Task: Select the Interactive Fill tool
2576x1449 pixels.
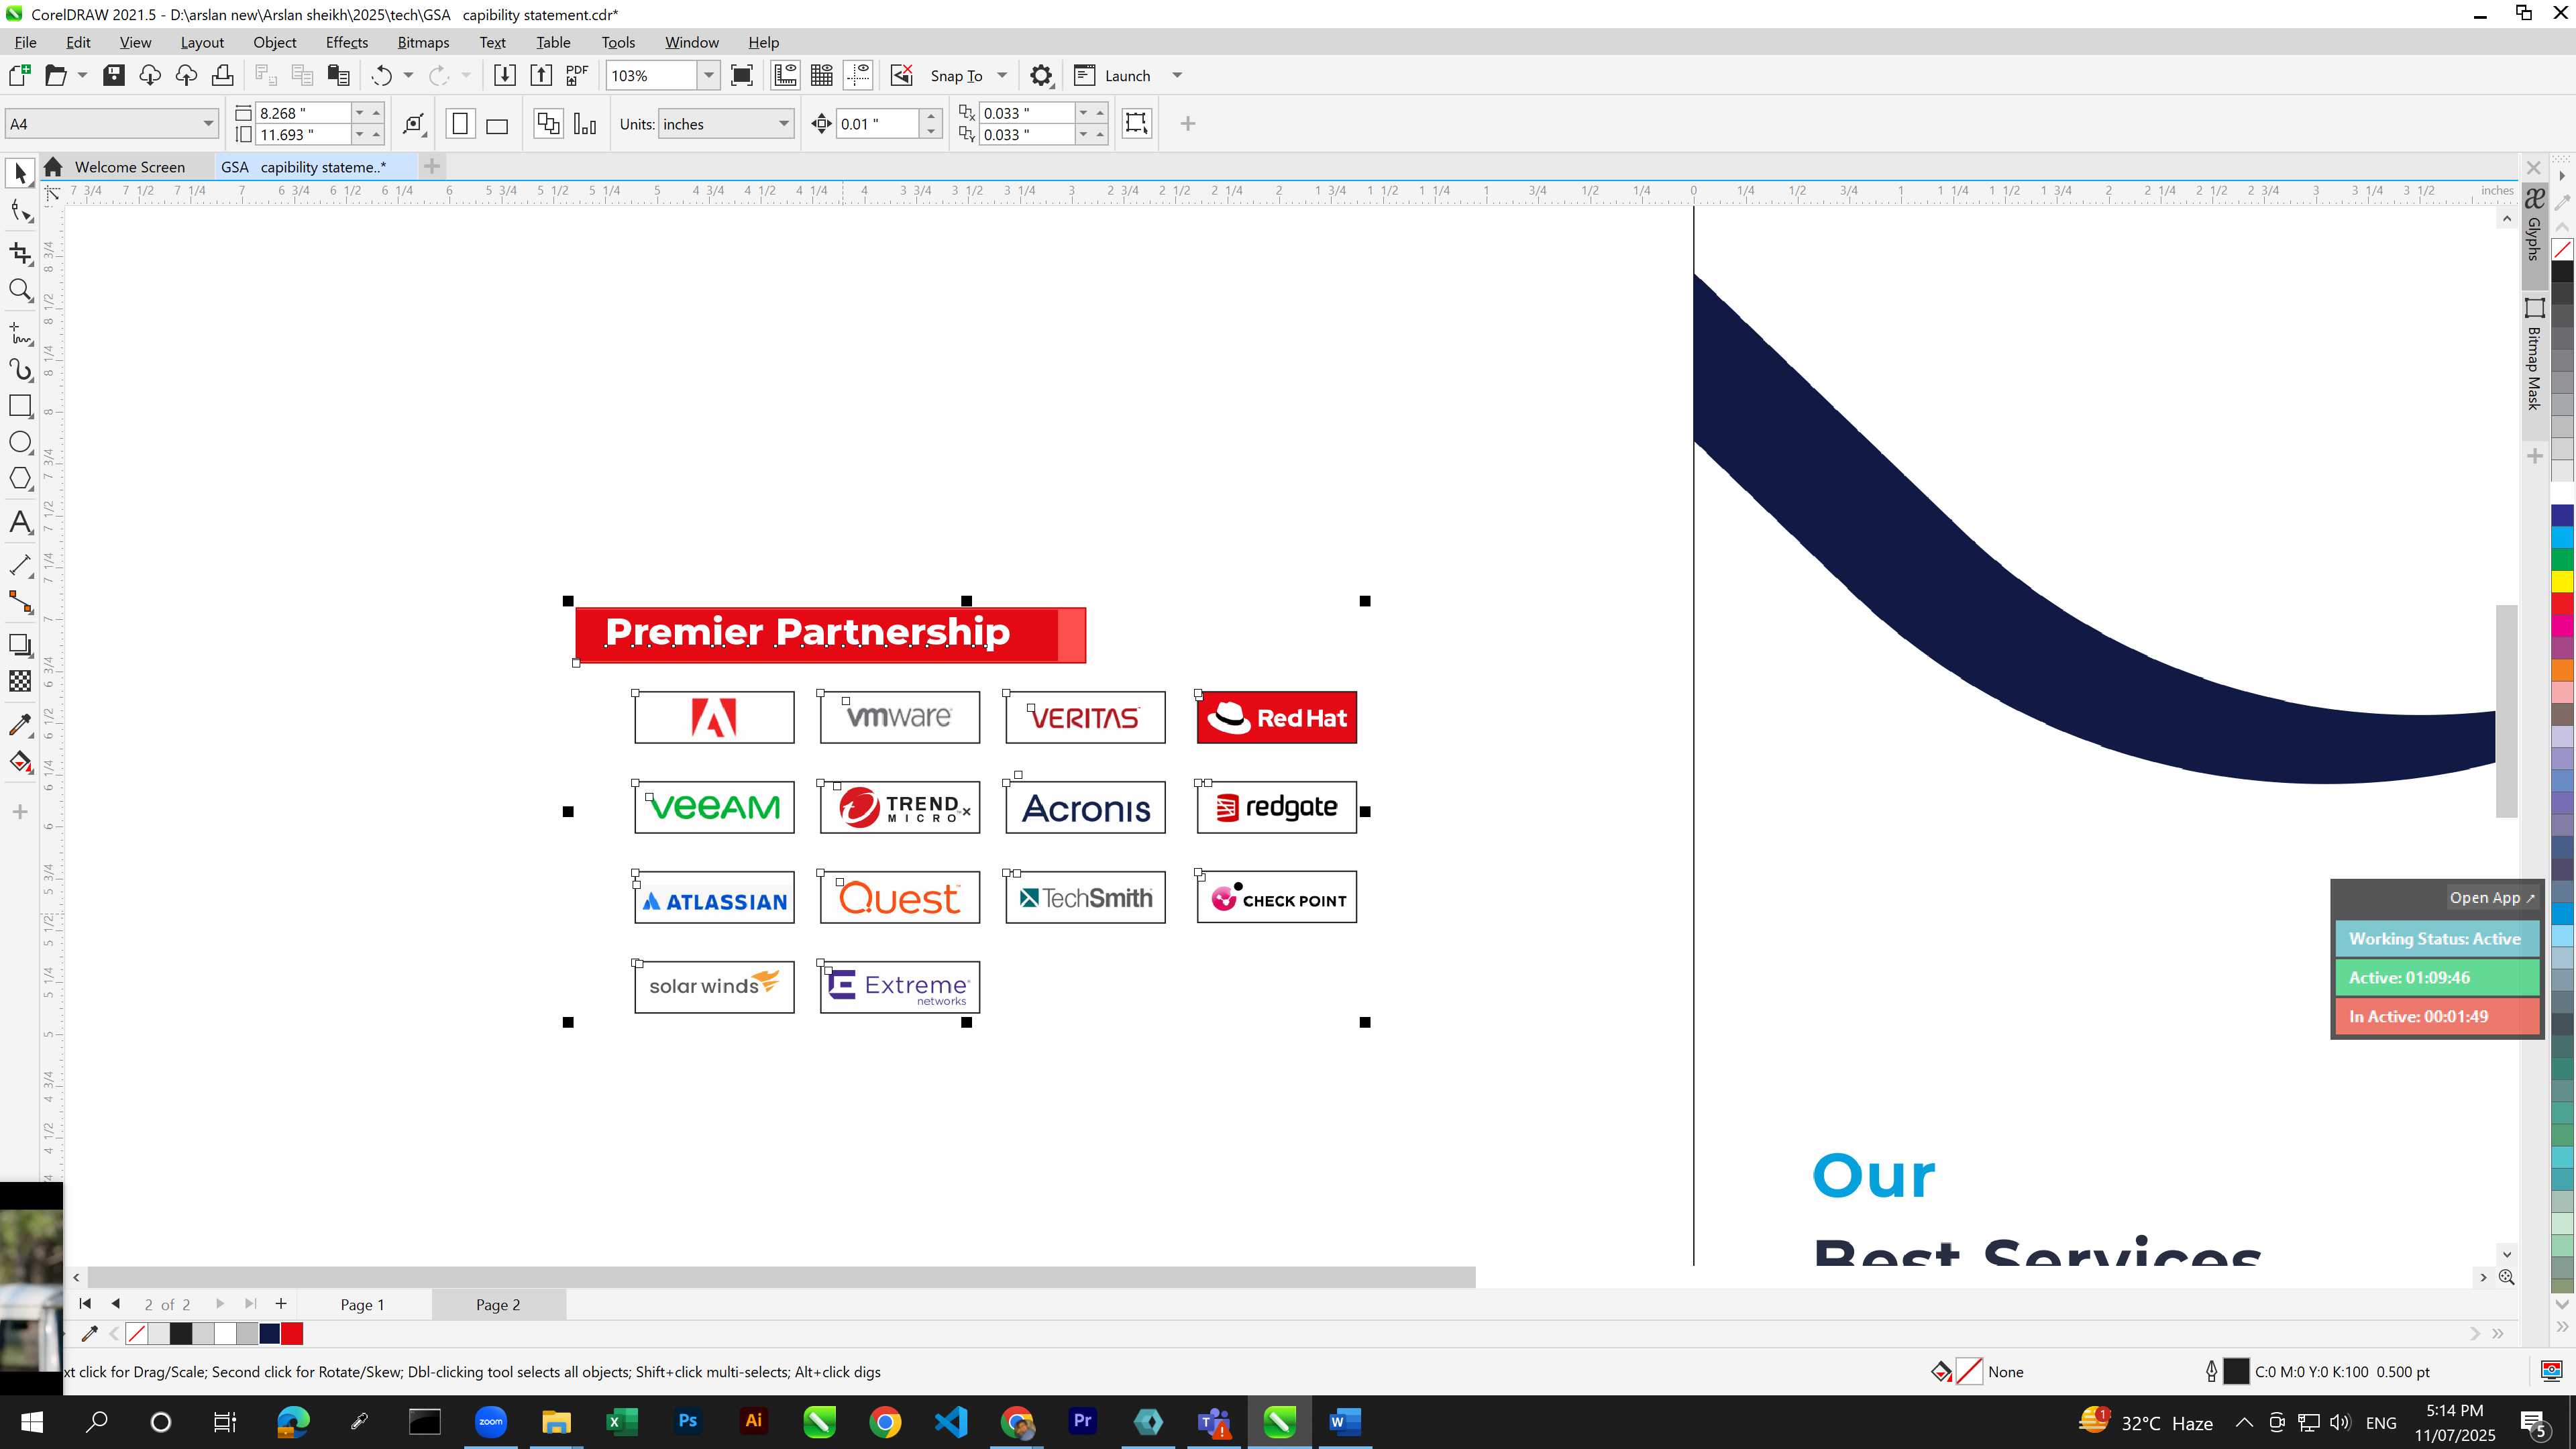Action: 20,762
